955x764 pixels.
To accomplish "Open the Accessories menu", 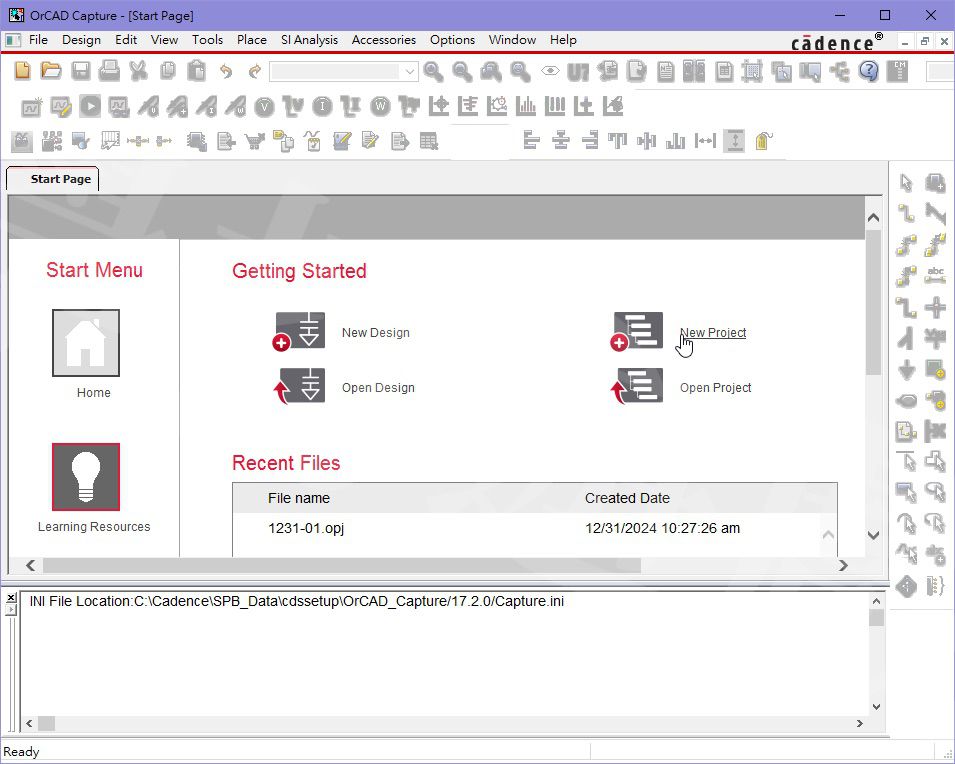I will pyautogui.click(x=384, y=40).
